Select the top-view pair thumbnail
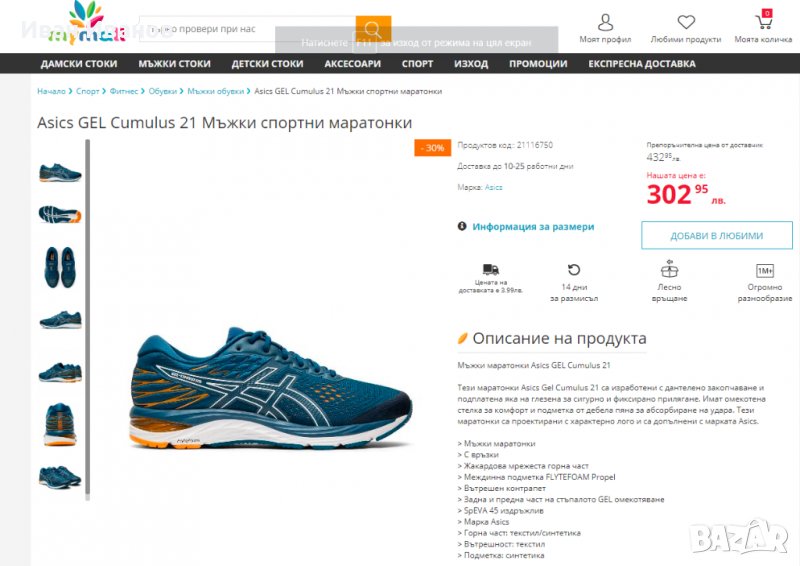The image size is (800, 566). pos(60,267)
